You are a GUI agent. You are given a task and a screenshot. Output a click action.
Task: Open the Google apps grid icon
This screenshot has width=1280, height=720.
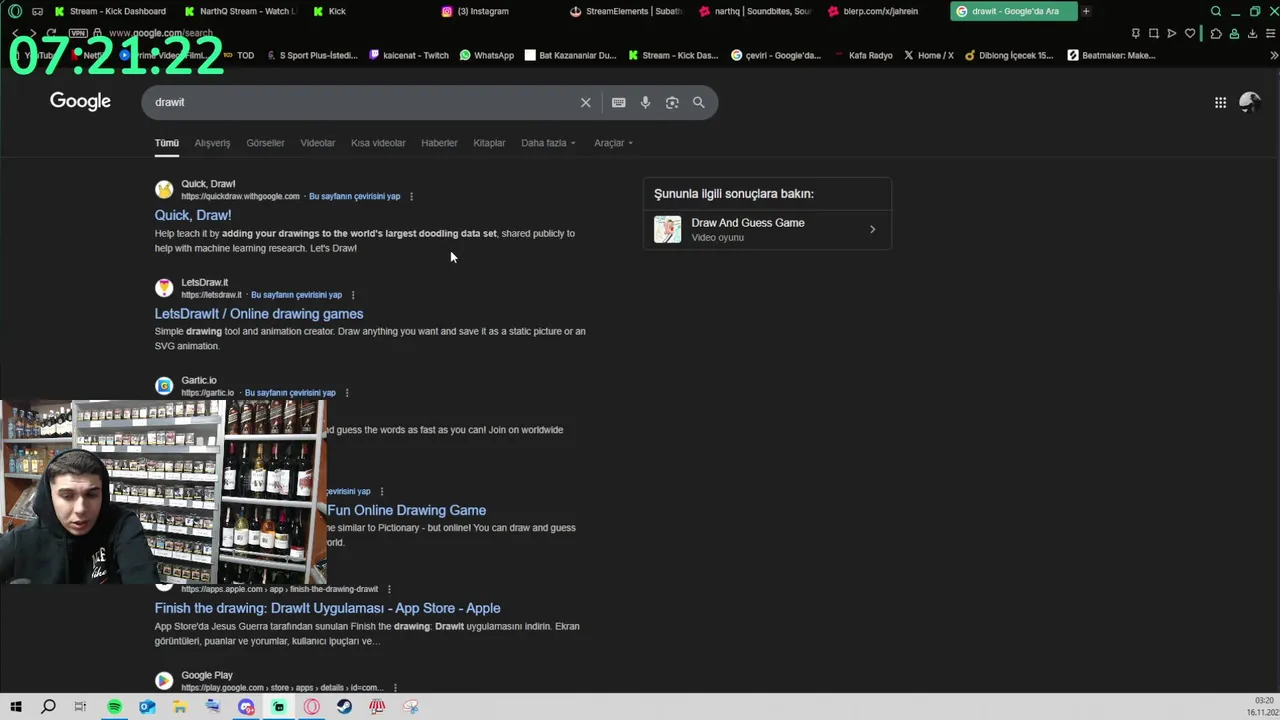coord(1220,102)
